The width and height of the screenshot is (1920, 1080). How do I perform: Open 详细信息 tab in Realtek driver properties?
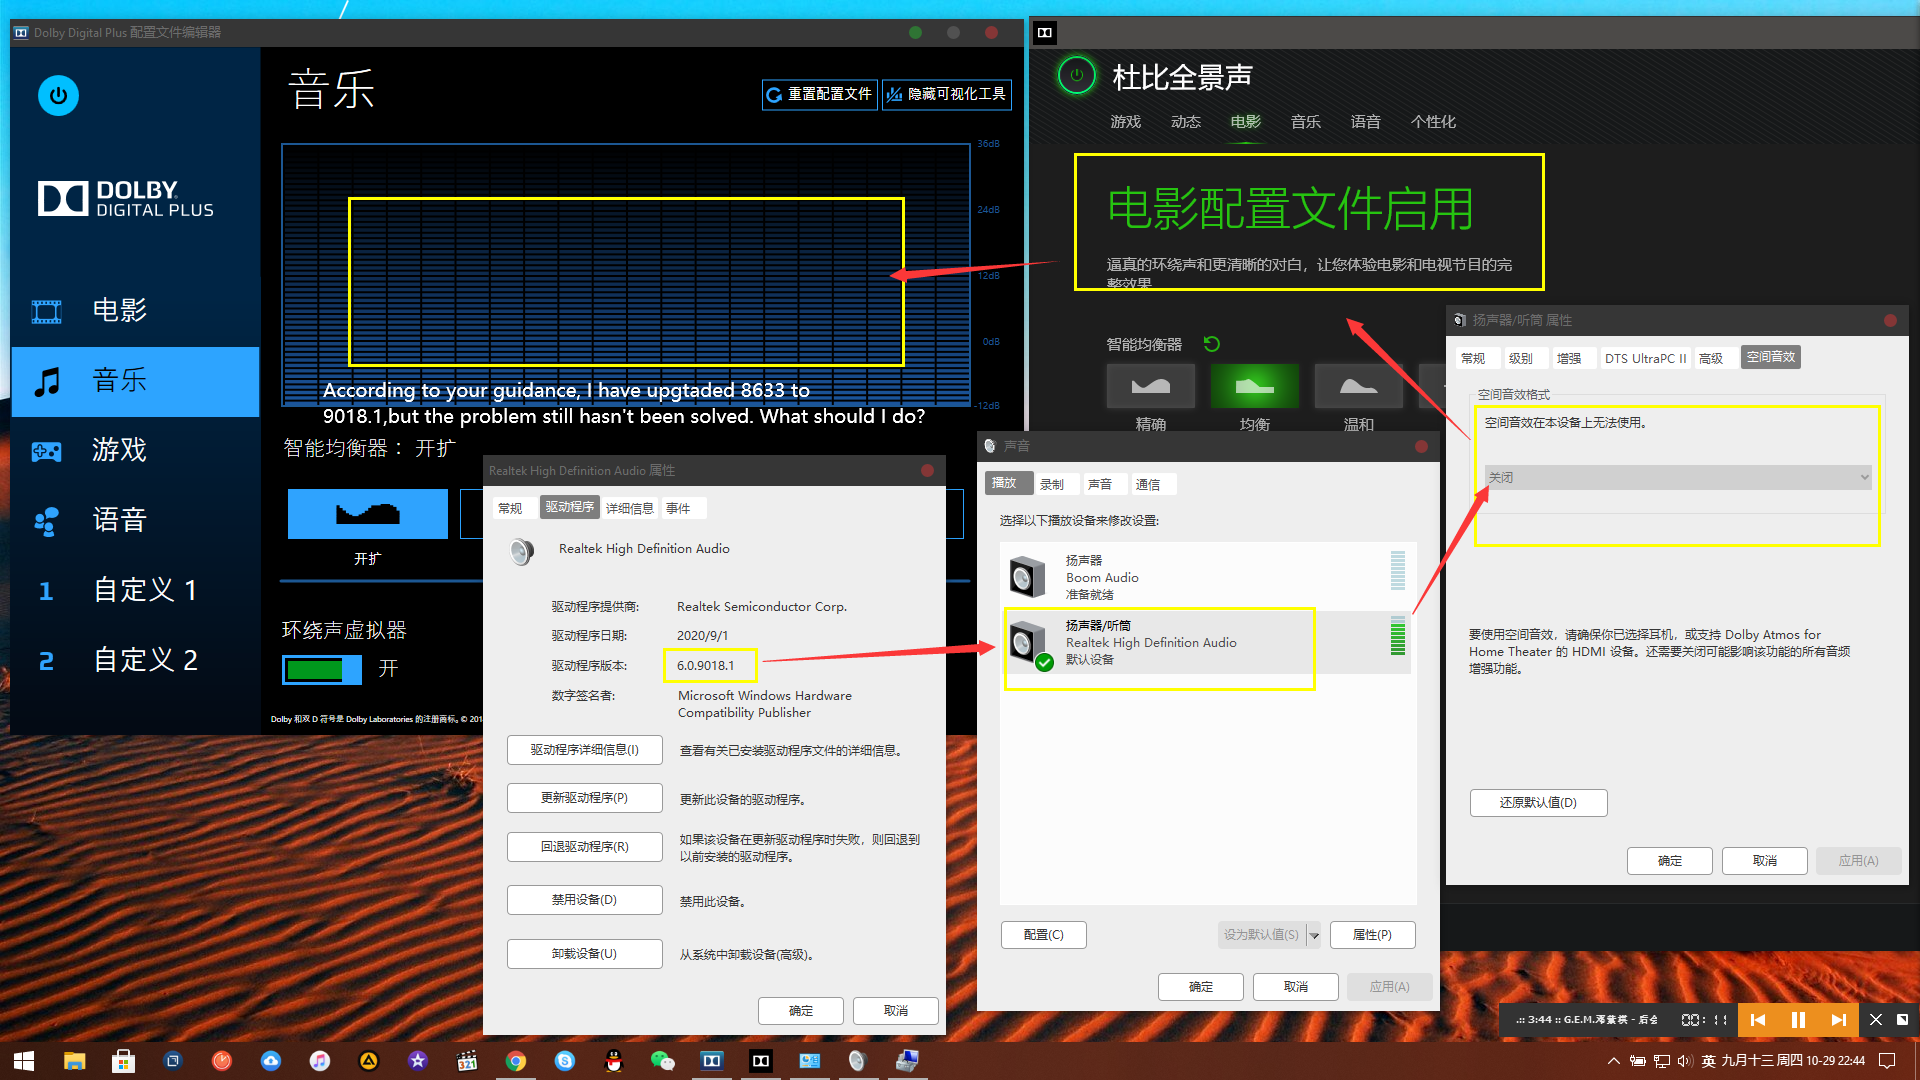tap(630, 508)
